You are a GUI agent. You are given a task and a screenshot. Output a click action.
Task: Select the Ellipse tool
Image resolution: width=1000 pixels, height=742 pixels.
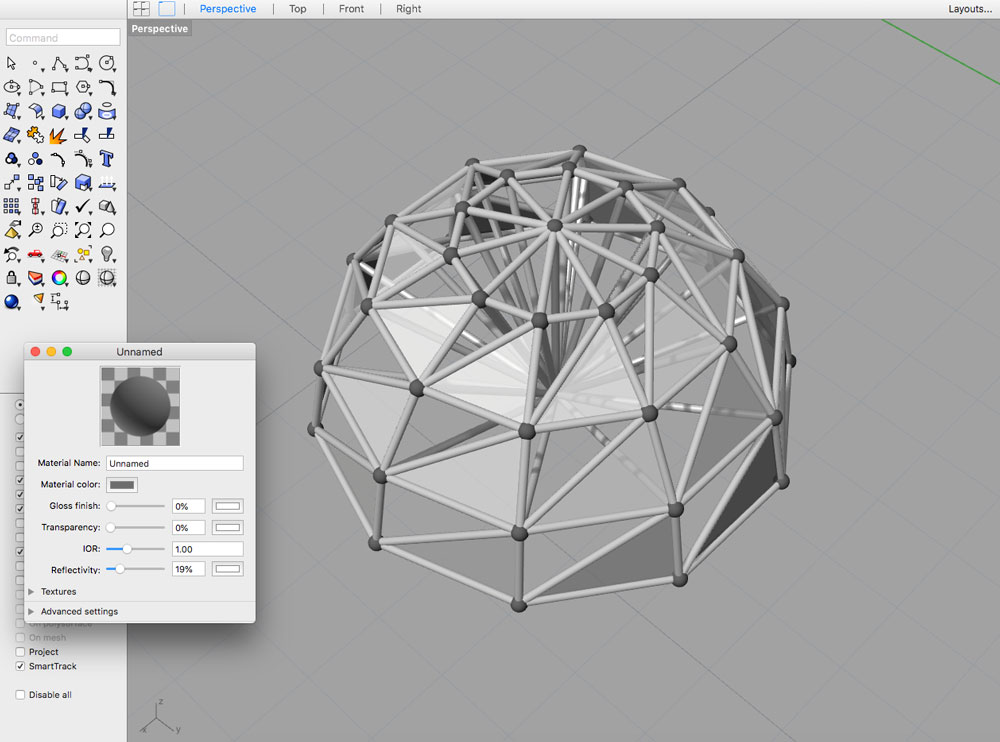(x=12, y=87)
